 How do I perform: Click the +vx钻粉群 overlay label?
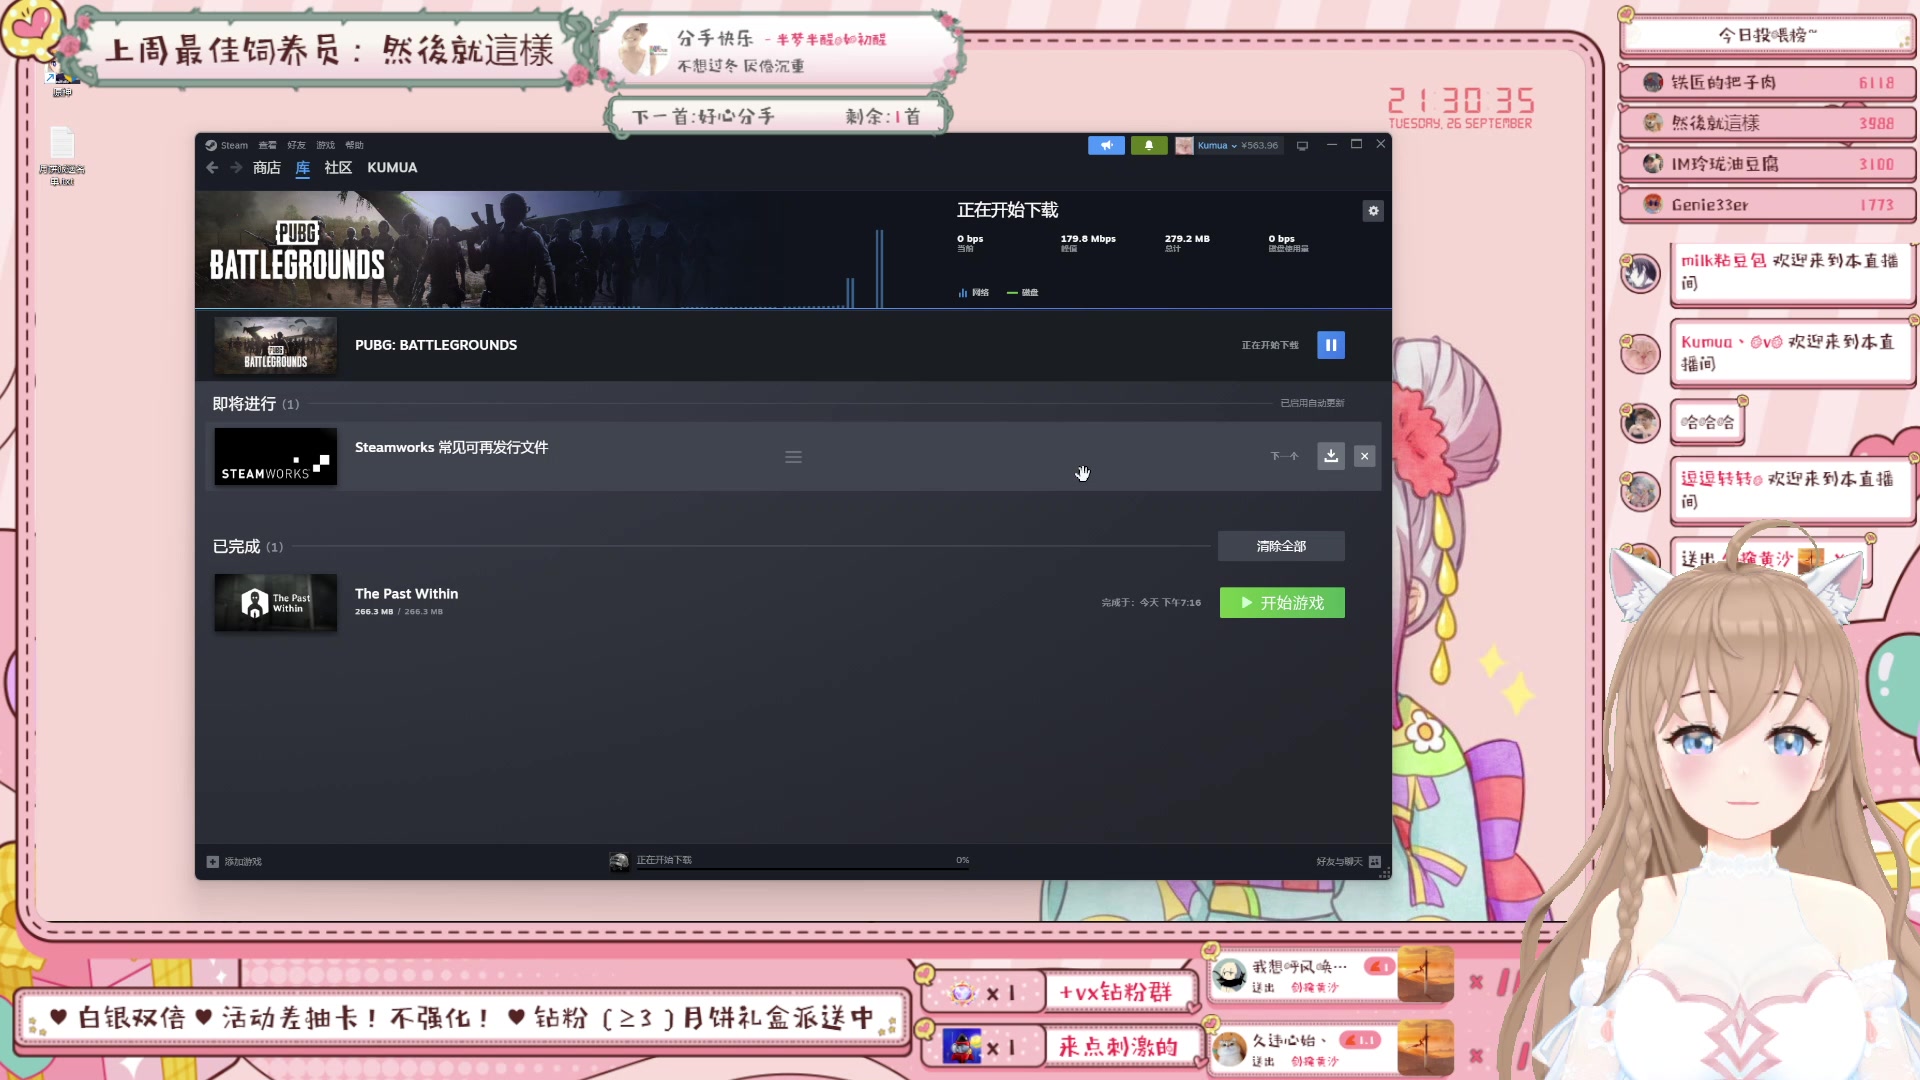click(x=1116, y=992)
